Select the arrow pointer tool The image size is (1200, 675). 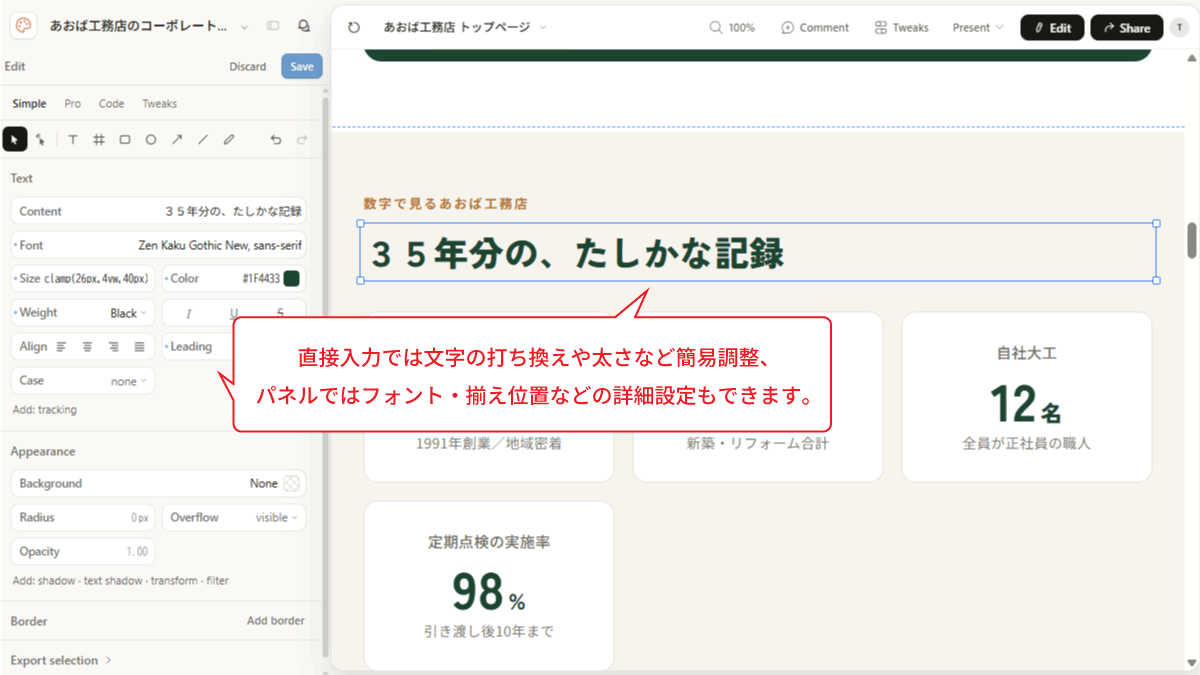tap(15, 140)
